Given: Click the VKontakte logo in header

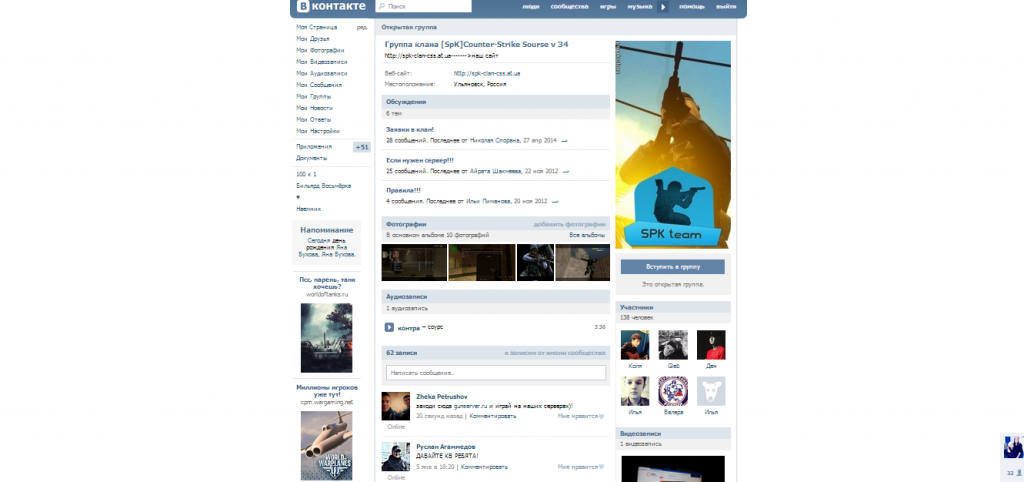Looking at the screenshot, I should point(326,7).
